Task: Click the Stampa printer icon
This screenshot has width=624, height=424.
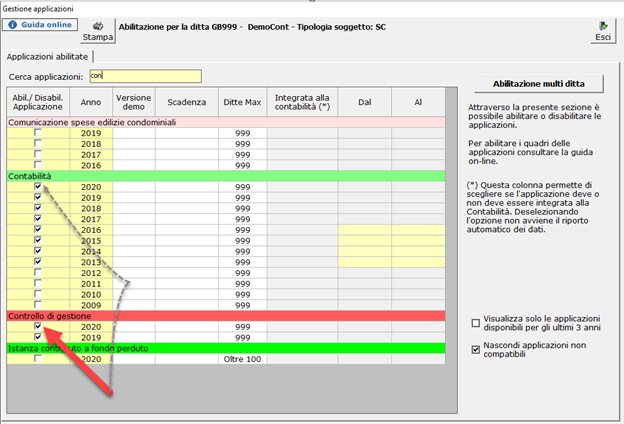Action: (x=98, y=26)
